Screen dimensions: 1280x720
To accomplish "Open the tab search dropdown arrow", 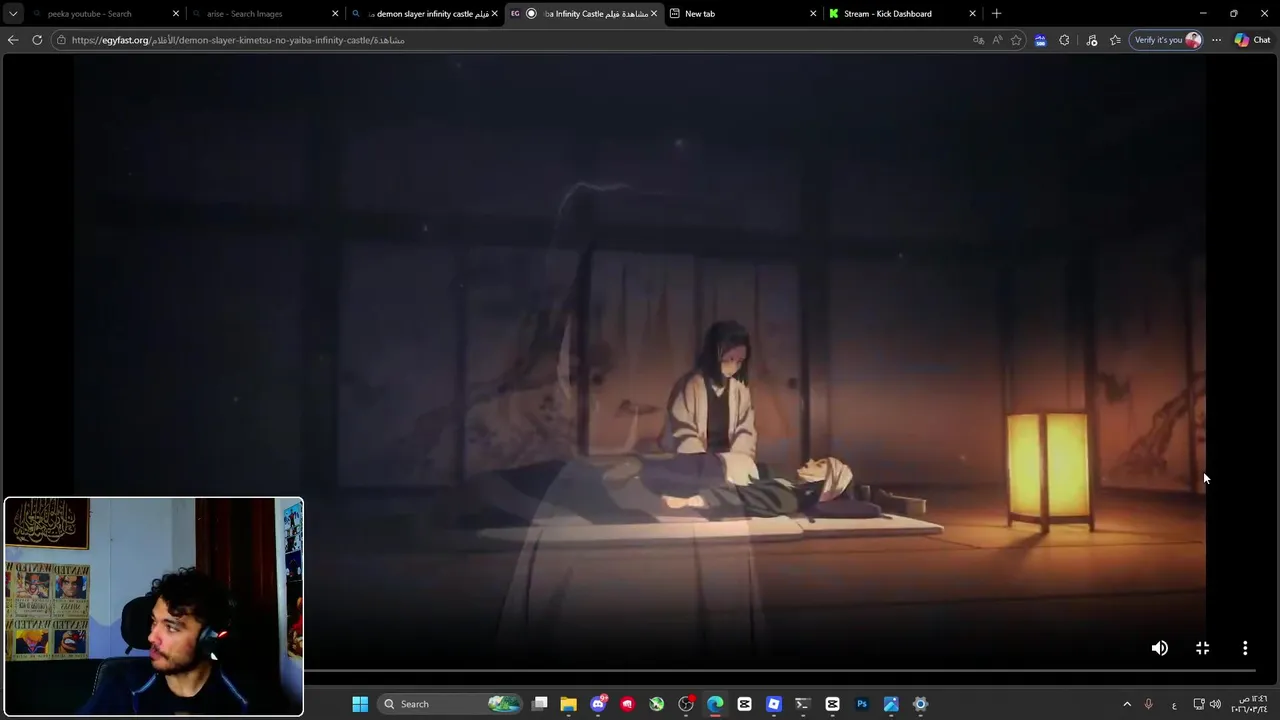I will 13,14.
